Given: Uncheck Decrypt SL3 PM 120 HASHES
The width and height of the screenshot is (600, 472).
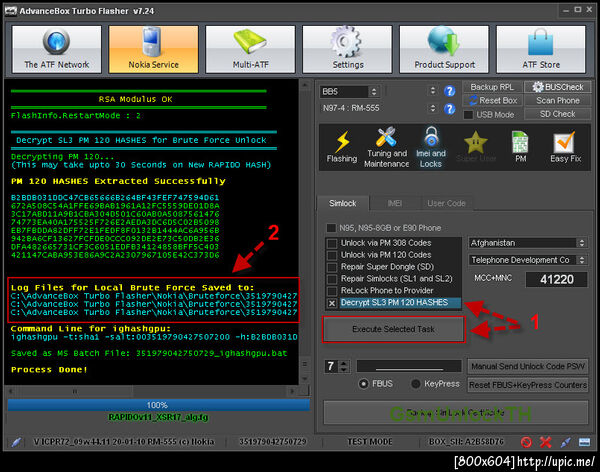Looking at the screenshot, I should (x=332, y=303).
